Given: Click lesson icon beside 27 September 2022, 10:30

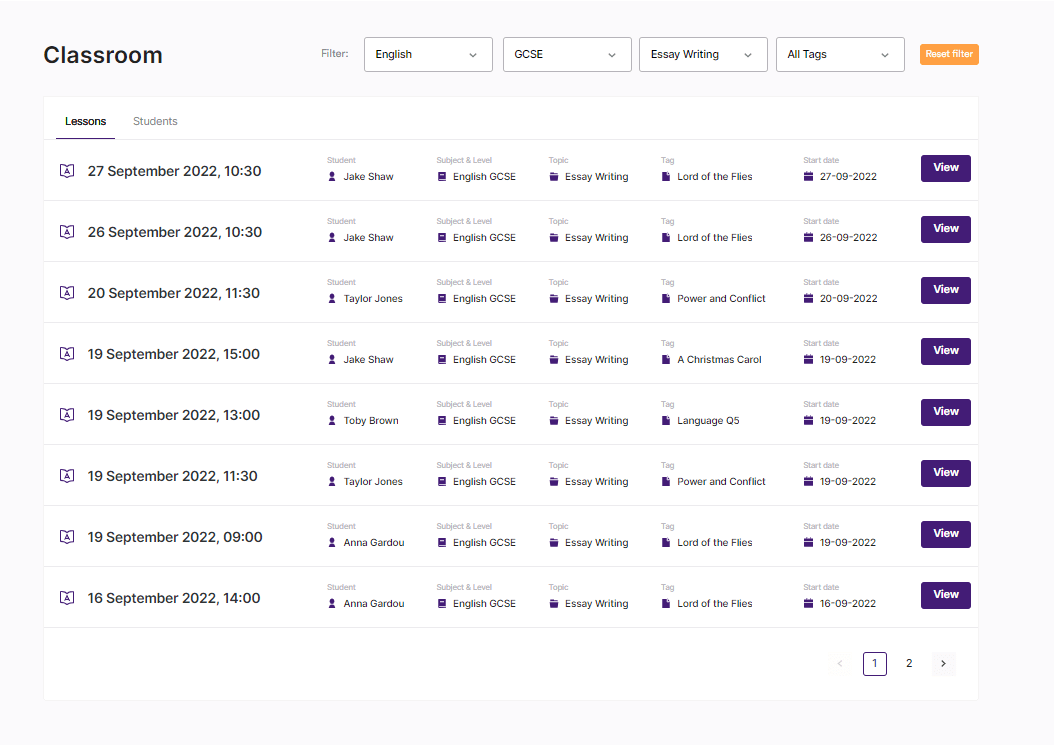Looking at the screenshot, I should (67, 171).
